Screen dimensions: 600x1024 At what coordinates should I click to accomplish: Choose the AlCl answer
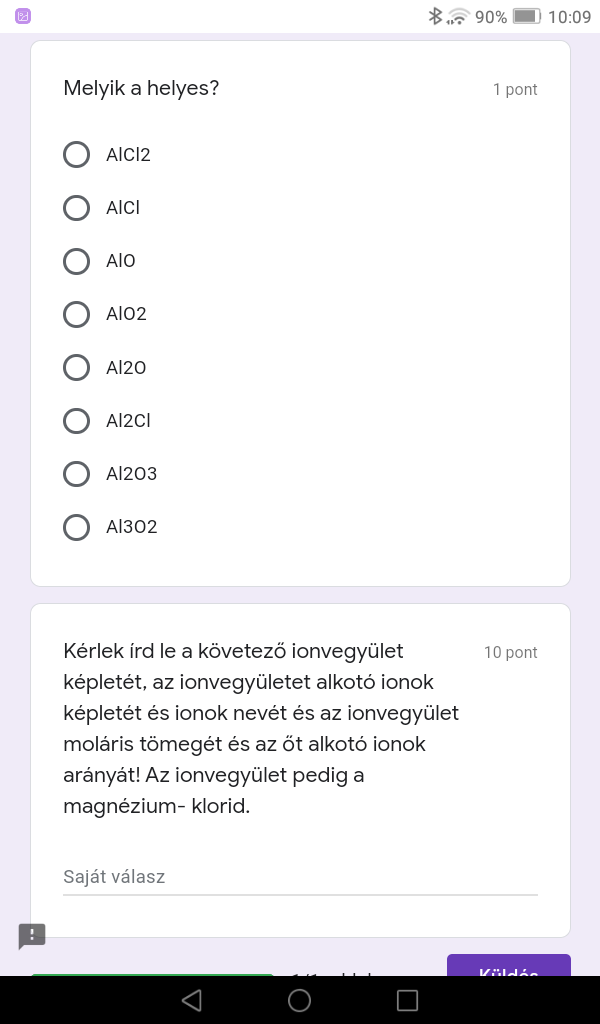77,208
